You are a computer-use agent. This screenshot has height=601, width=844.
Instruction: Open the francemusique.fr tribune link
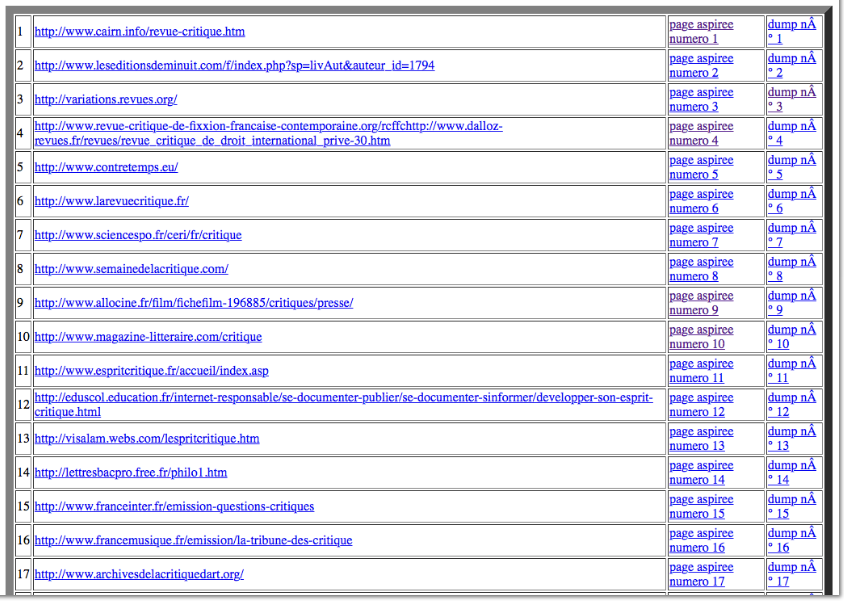click(193, 540)
